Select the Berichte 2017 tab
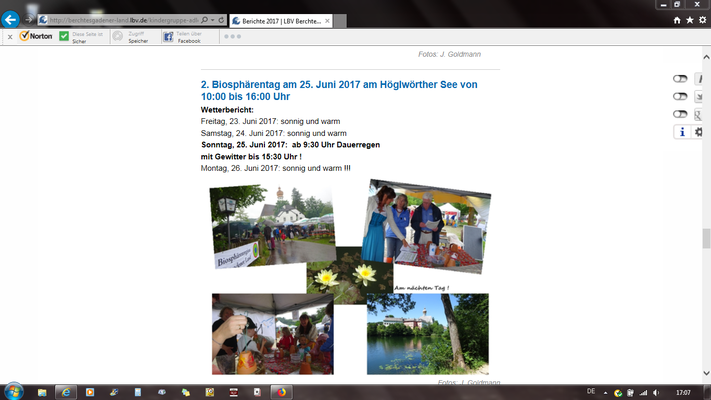 (x=281, y=21)
